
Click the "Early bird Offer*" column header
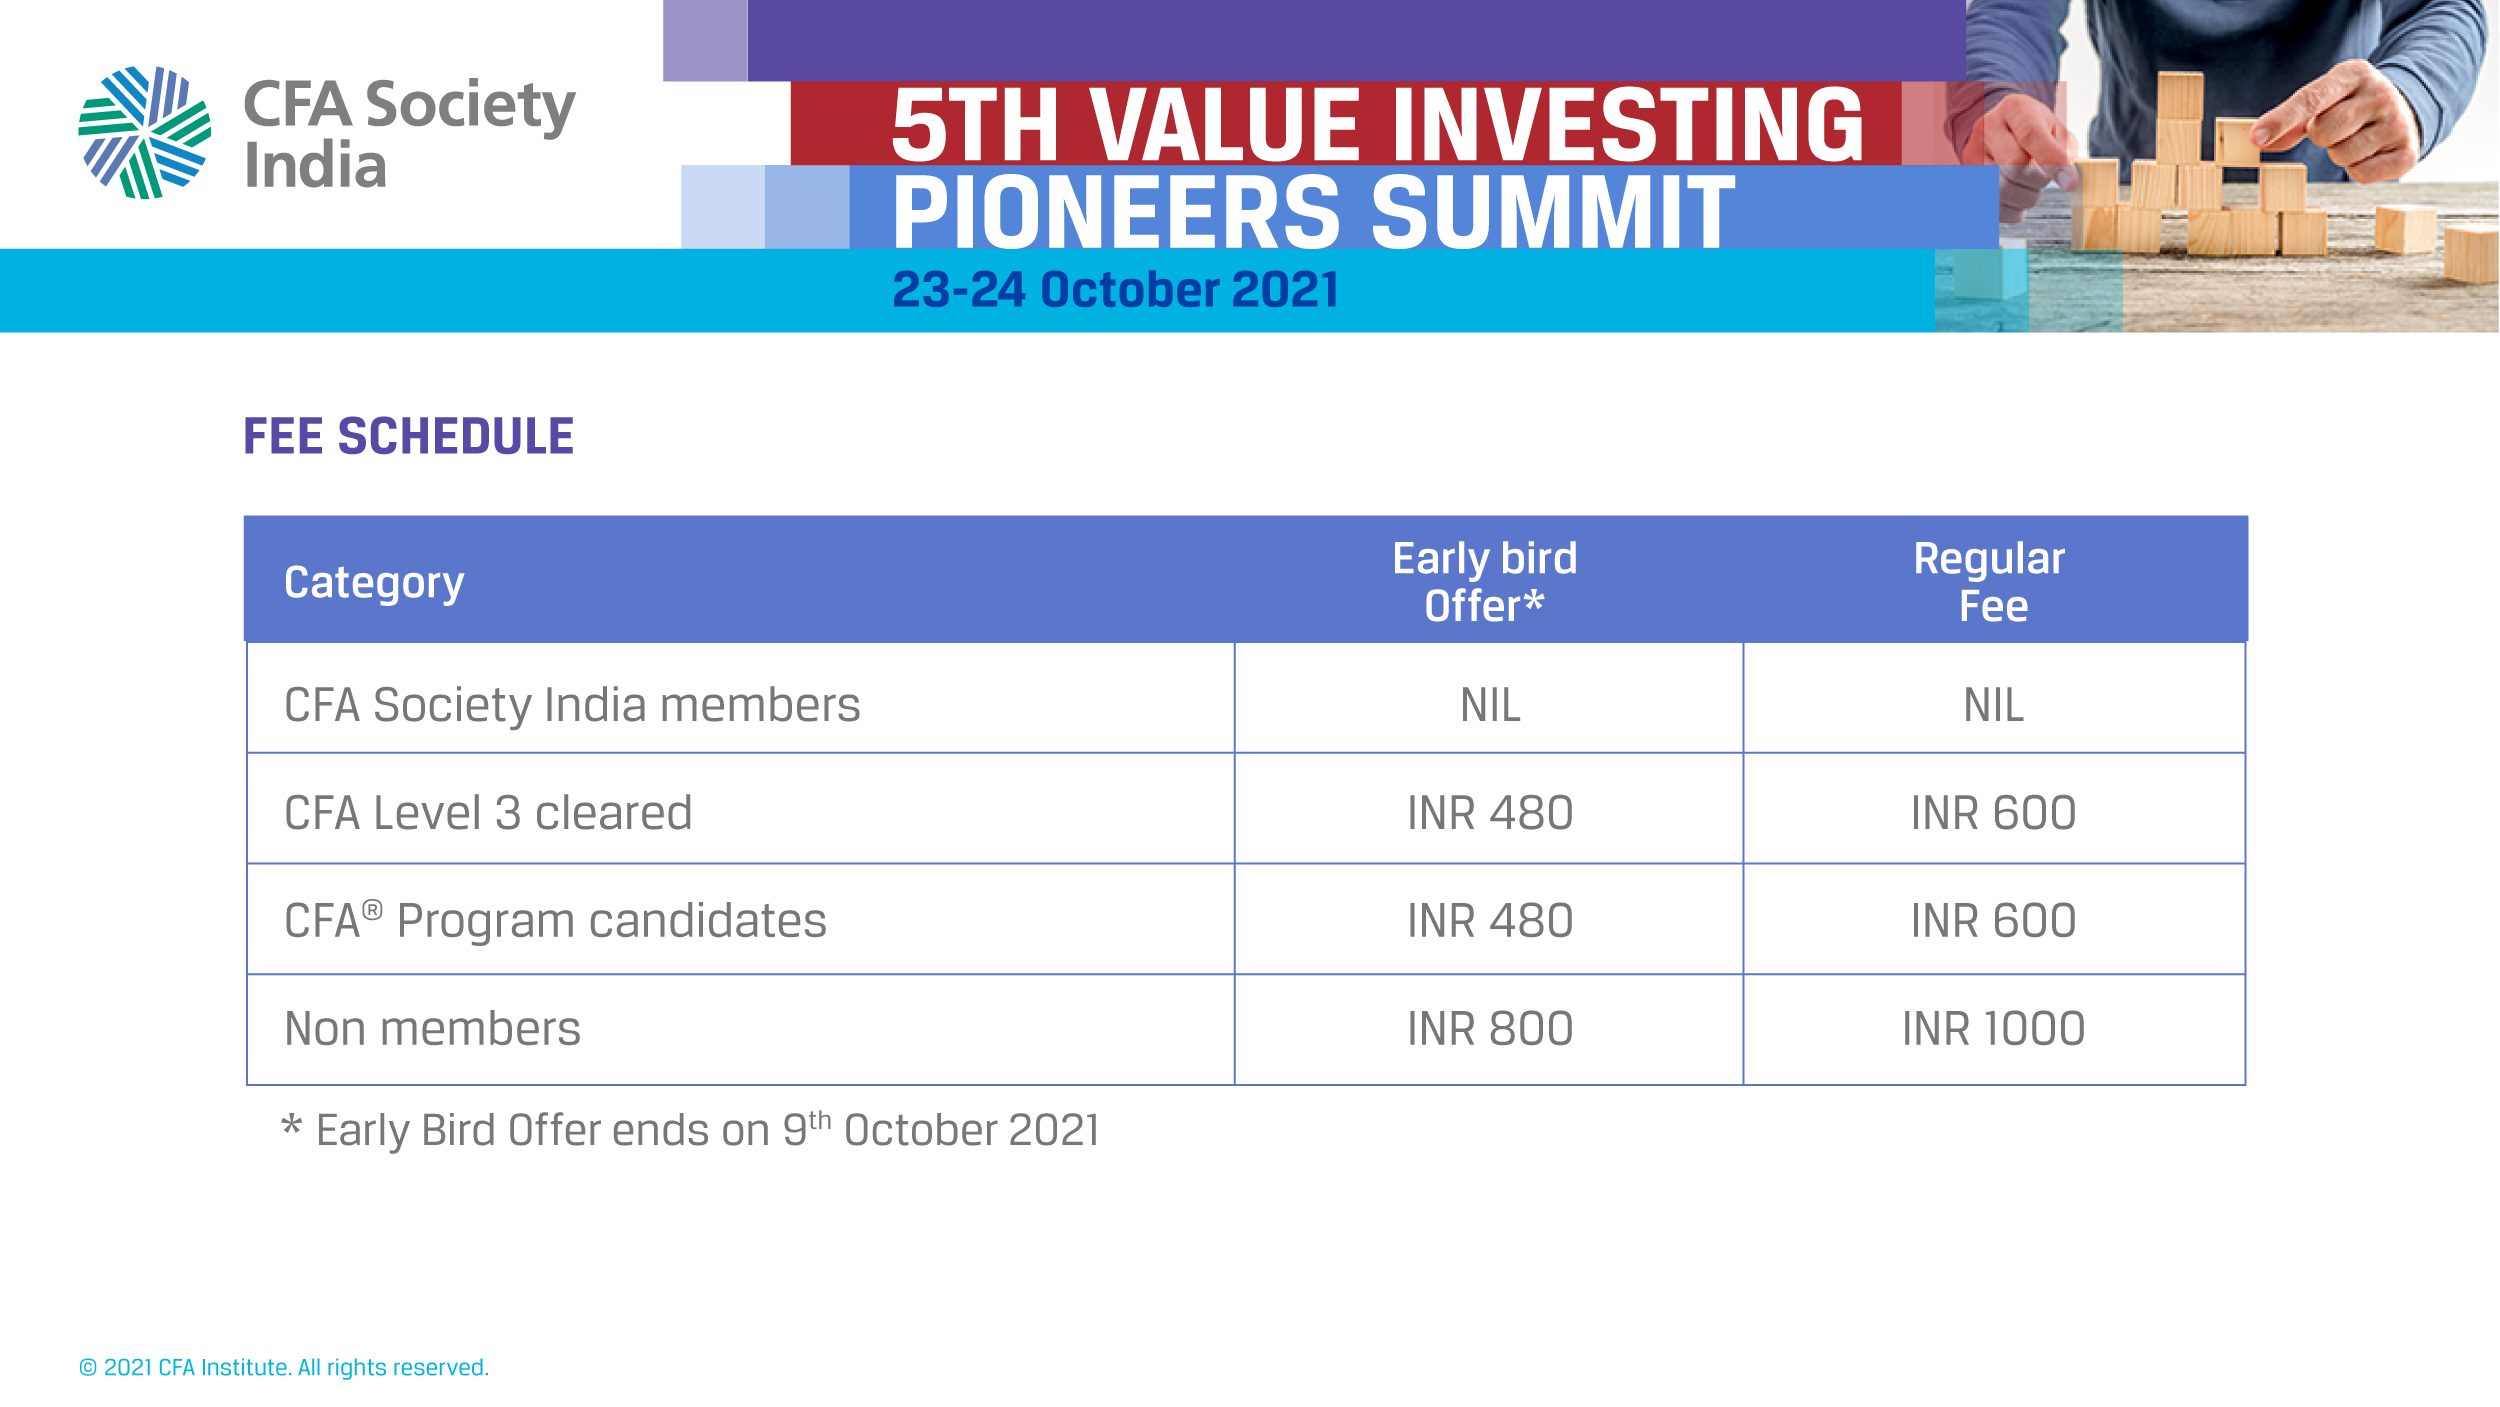pos(1484,582)
